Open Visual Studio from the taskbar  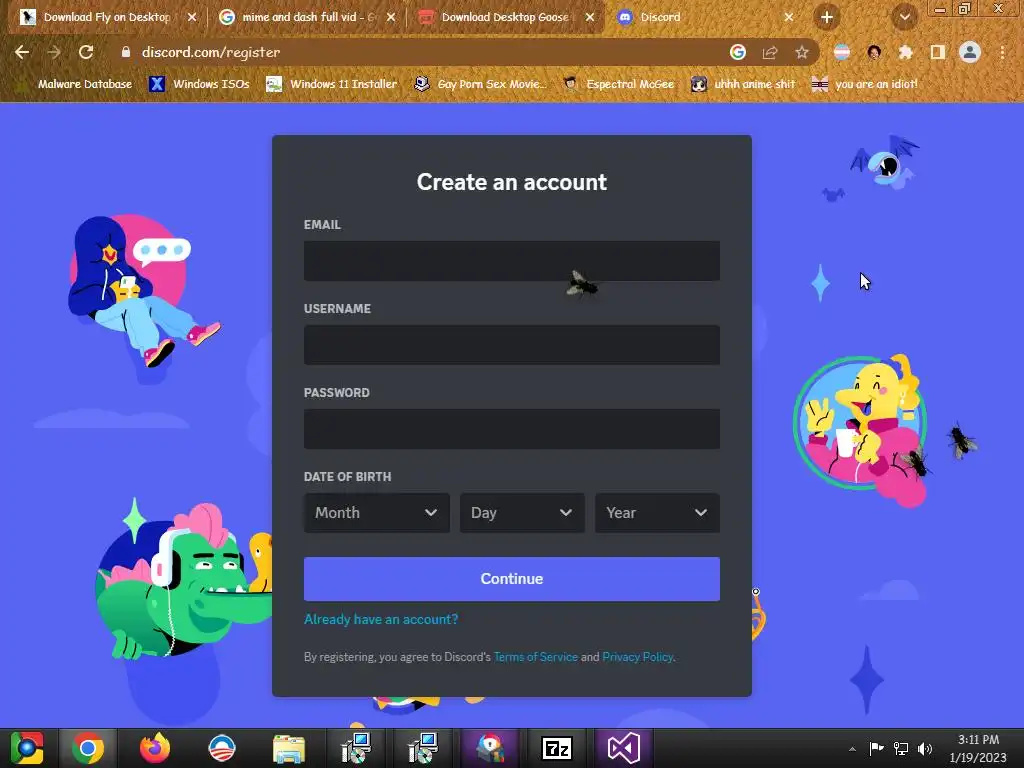(624, 748)
